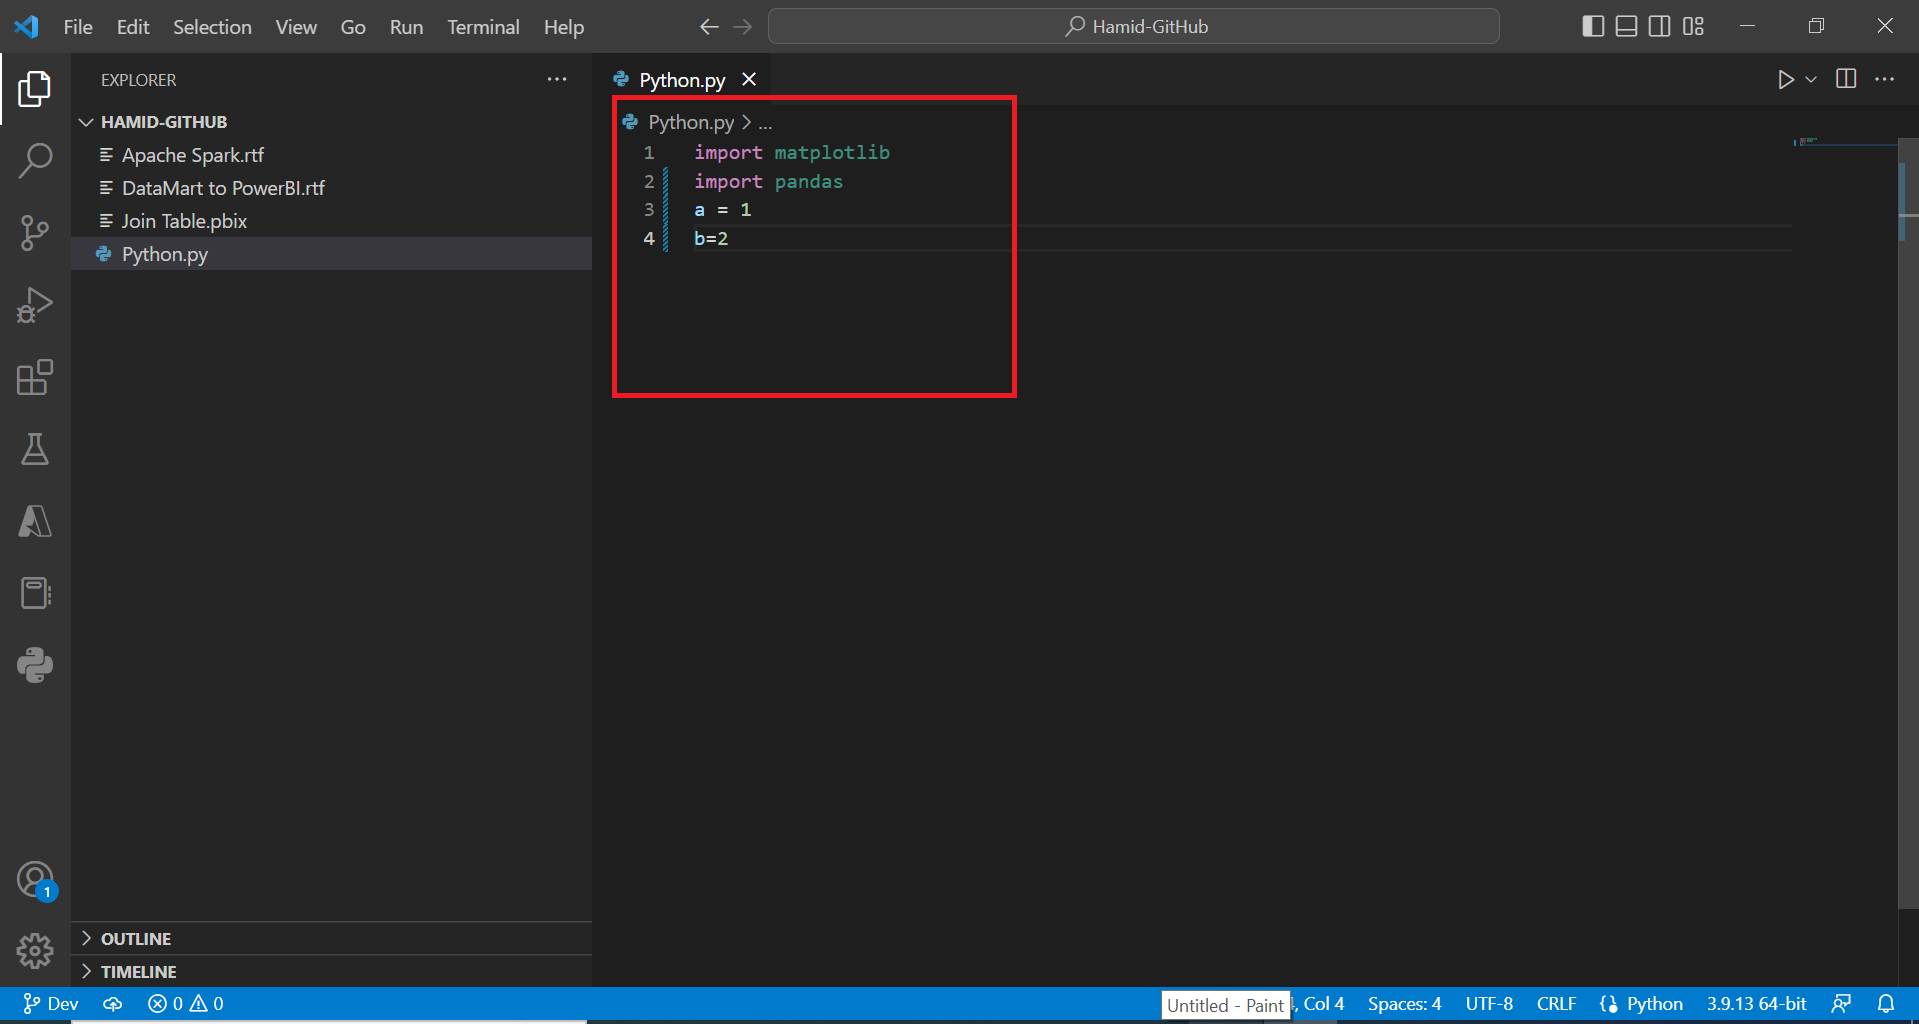The height and width of the screenshot is (1024, 1919).
Task: Open the Manage gear settings
Action: coord(35,951)
